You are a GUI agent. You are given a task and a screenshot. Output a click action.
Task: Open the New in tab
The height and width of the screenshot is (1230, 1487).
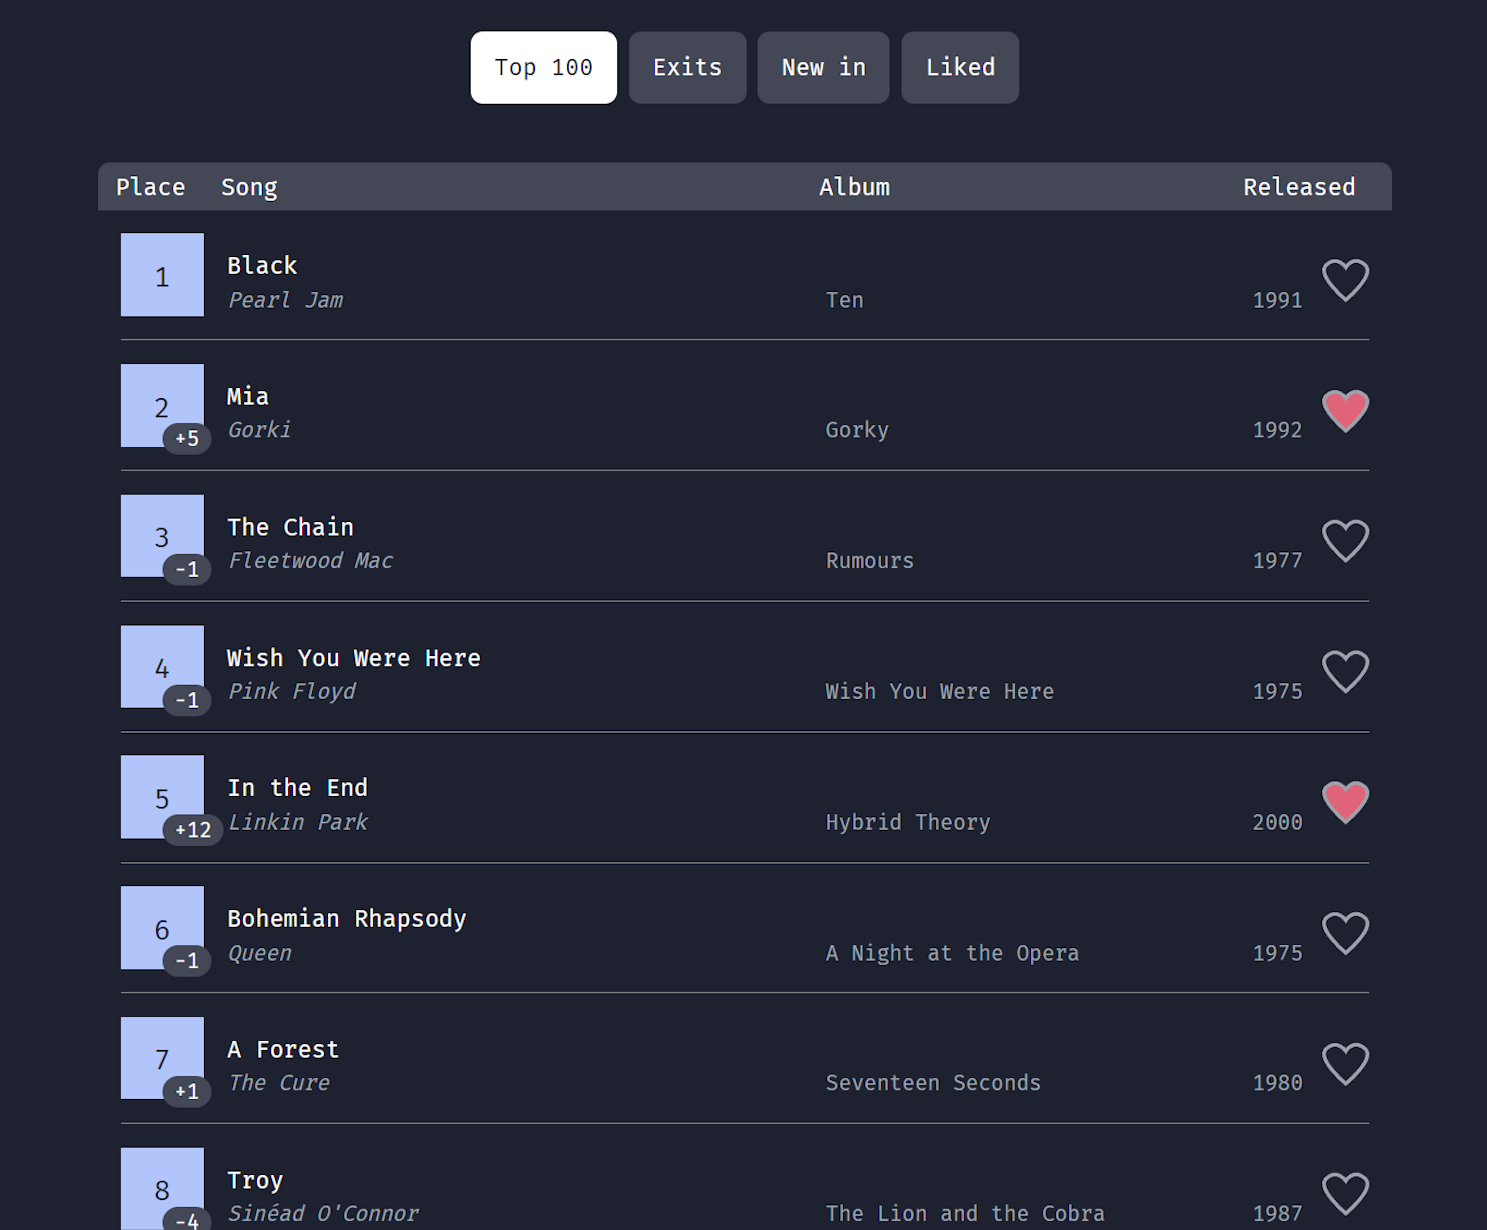click(823, 67)
